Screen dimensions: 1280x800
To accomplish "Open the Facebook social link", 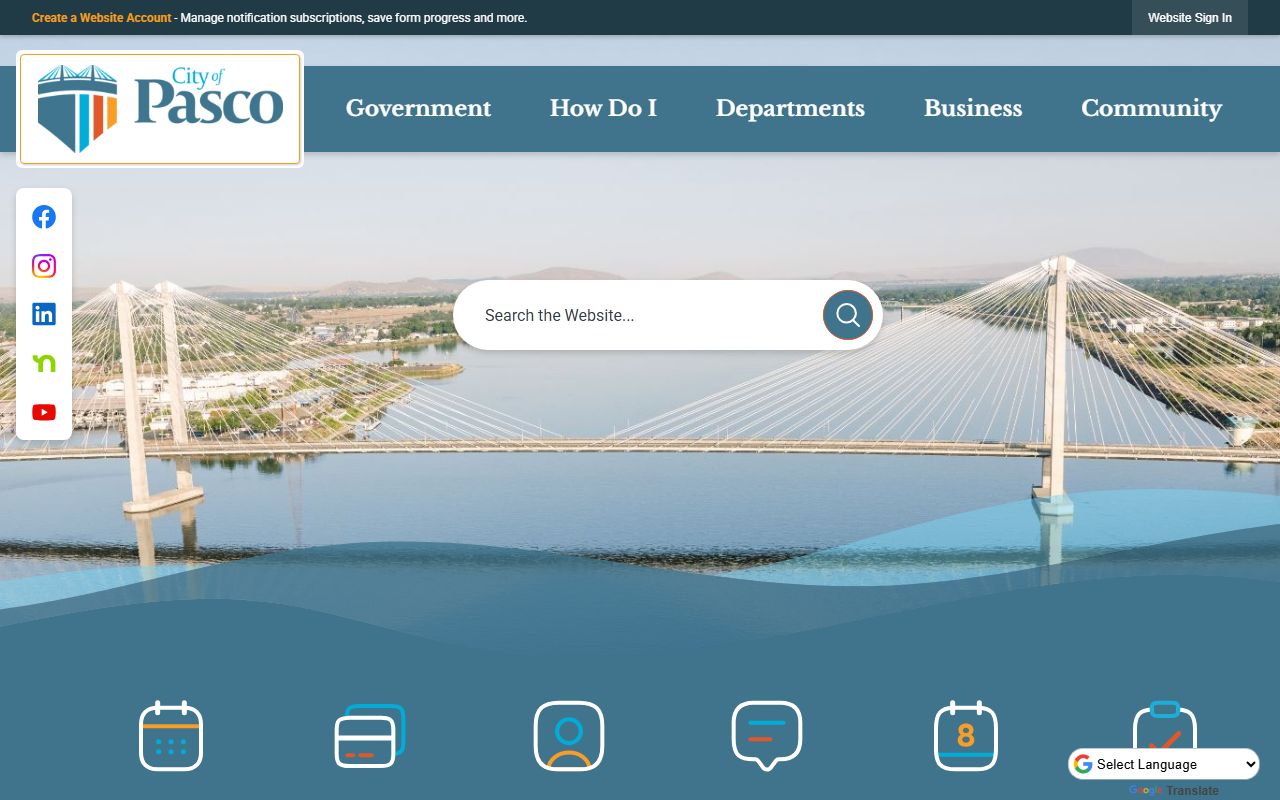I will [44, 217].
